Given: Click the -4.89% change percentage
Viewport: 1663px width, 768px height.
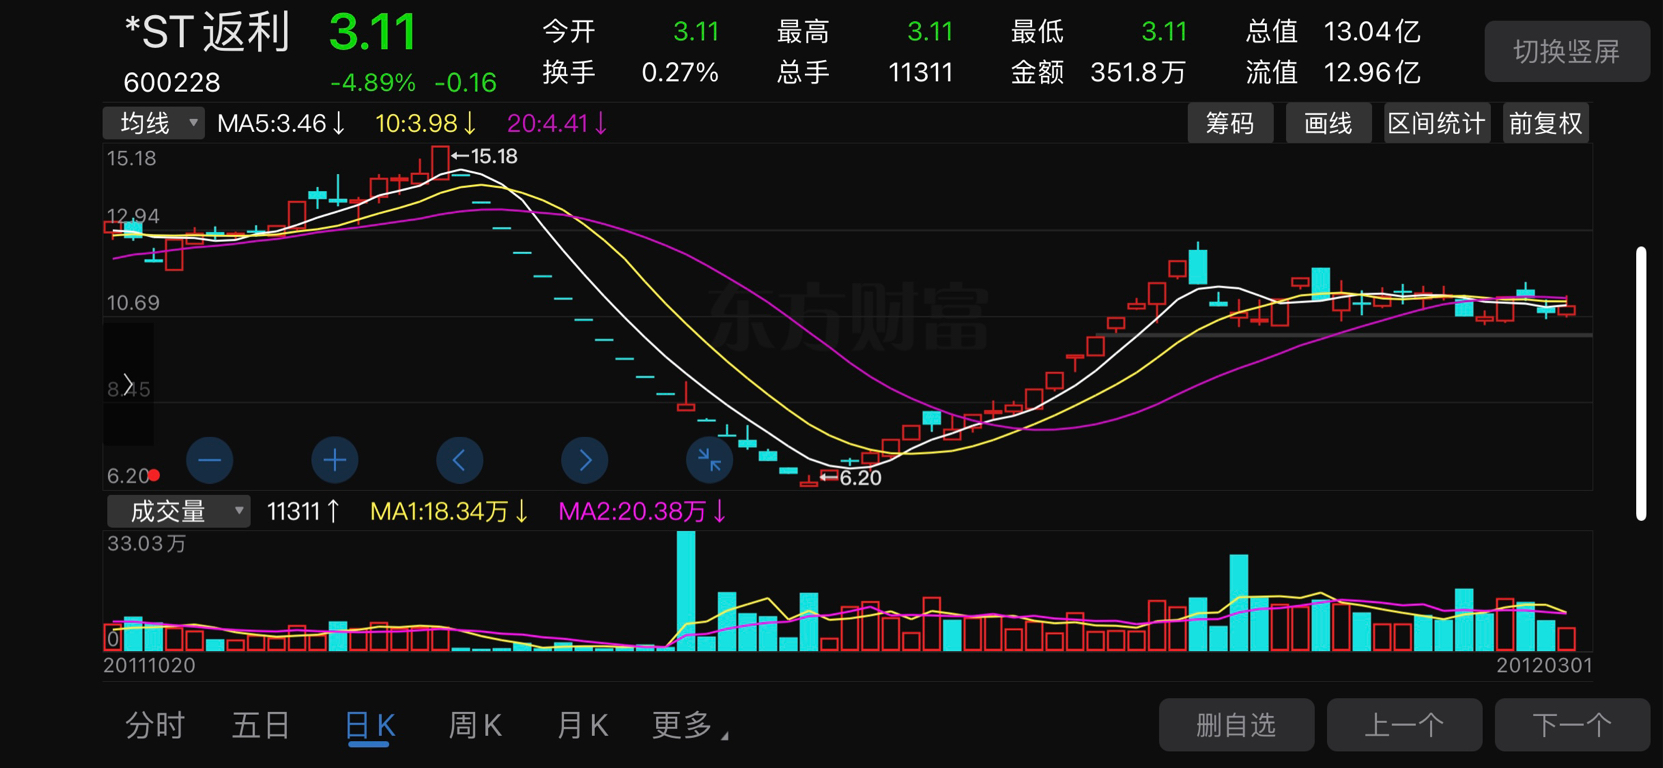Looking at the screenshot, I should pos(372,82).
